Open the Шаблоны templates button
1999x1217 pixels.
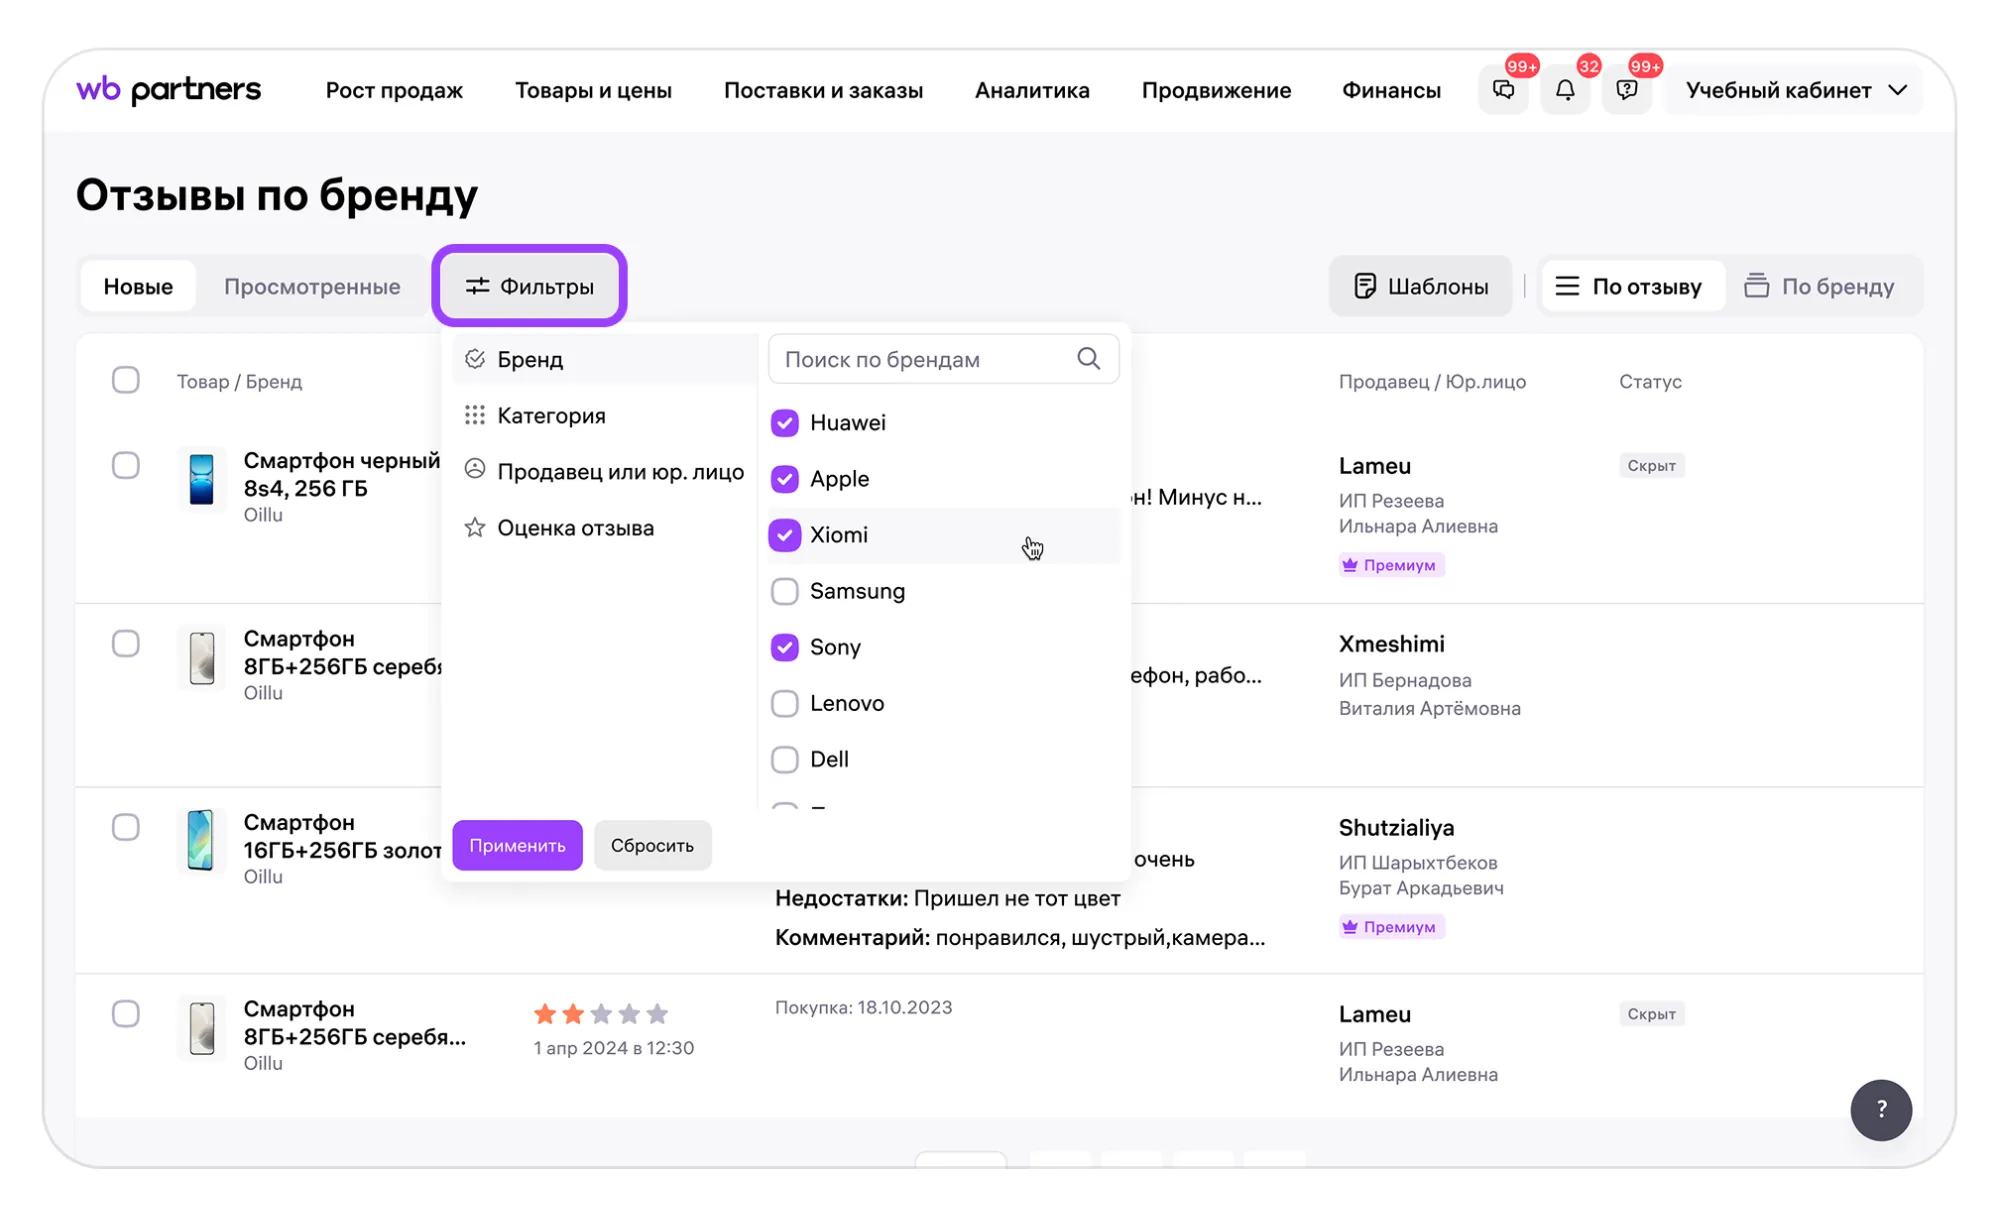pos(1420,286)
